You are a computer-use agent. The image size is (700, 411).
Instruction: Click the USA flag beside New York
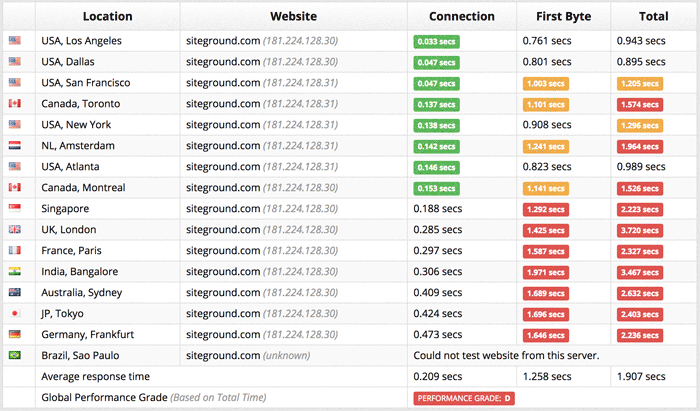click(15, 125)
